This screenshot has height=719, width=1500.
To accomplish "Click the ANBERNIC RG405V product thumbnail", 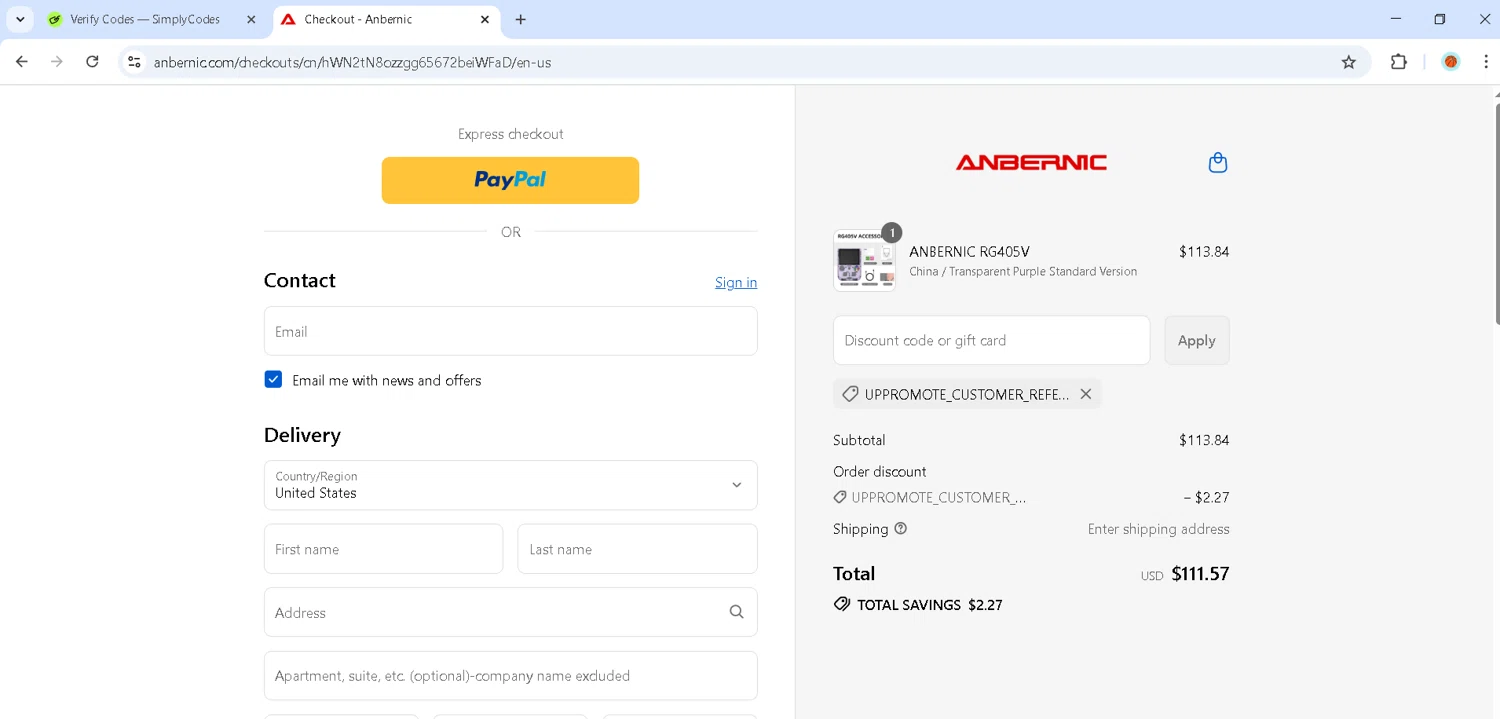I will (864, 261).
